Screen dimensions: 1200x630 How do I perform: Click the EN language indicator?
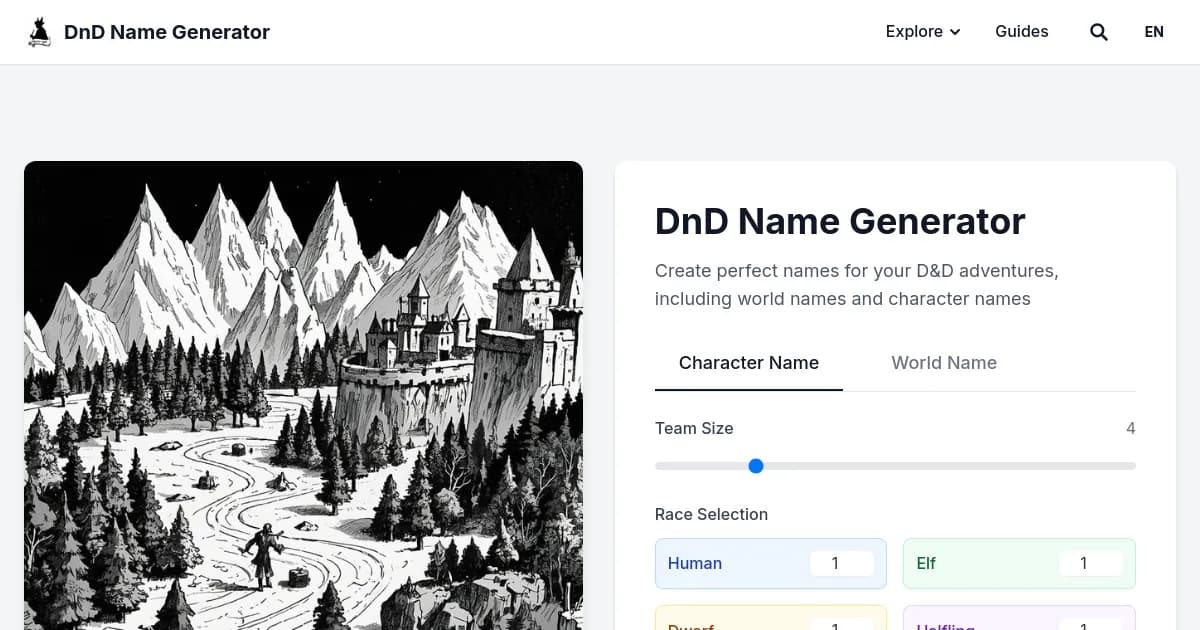[x=1153, y=31]
